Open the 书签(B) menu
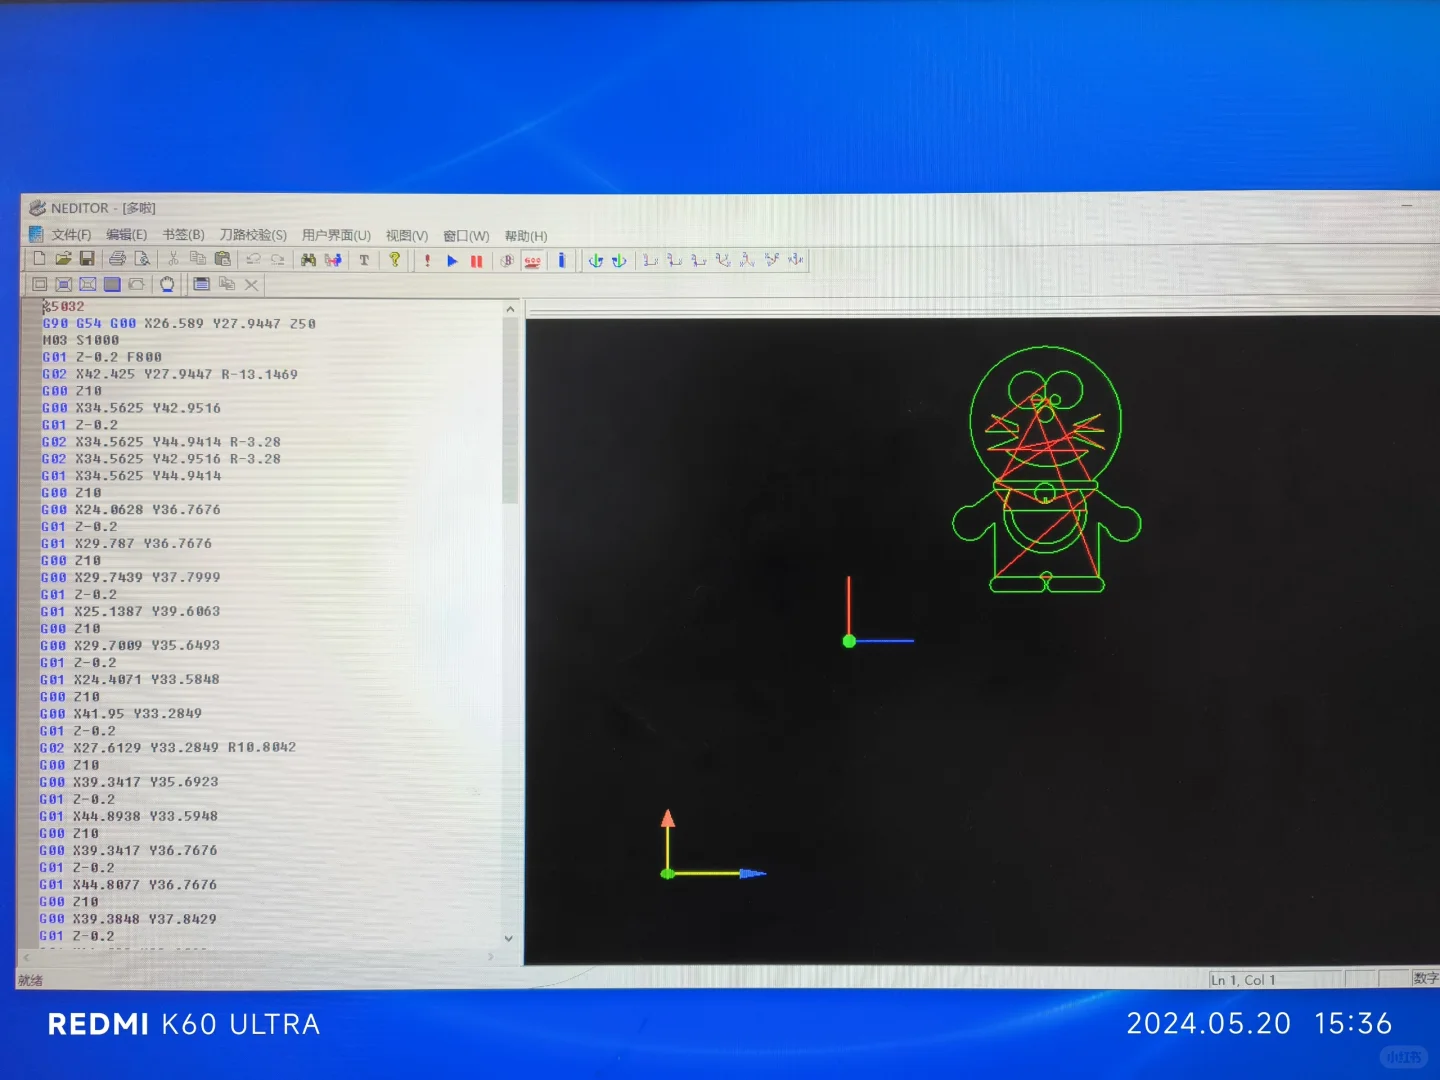Image resolution: width=1440 pixels, height=1080 pixels. pos(184,235)
